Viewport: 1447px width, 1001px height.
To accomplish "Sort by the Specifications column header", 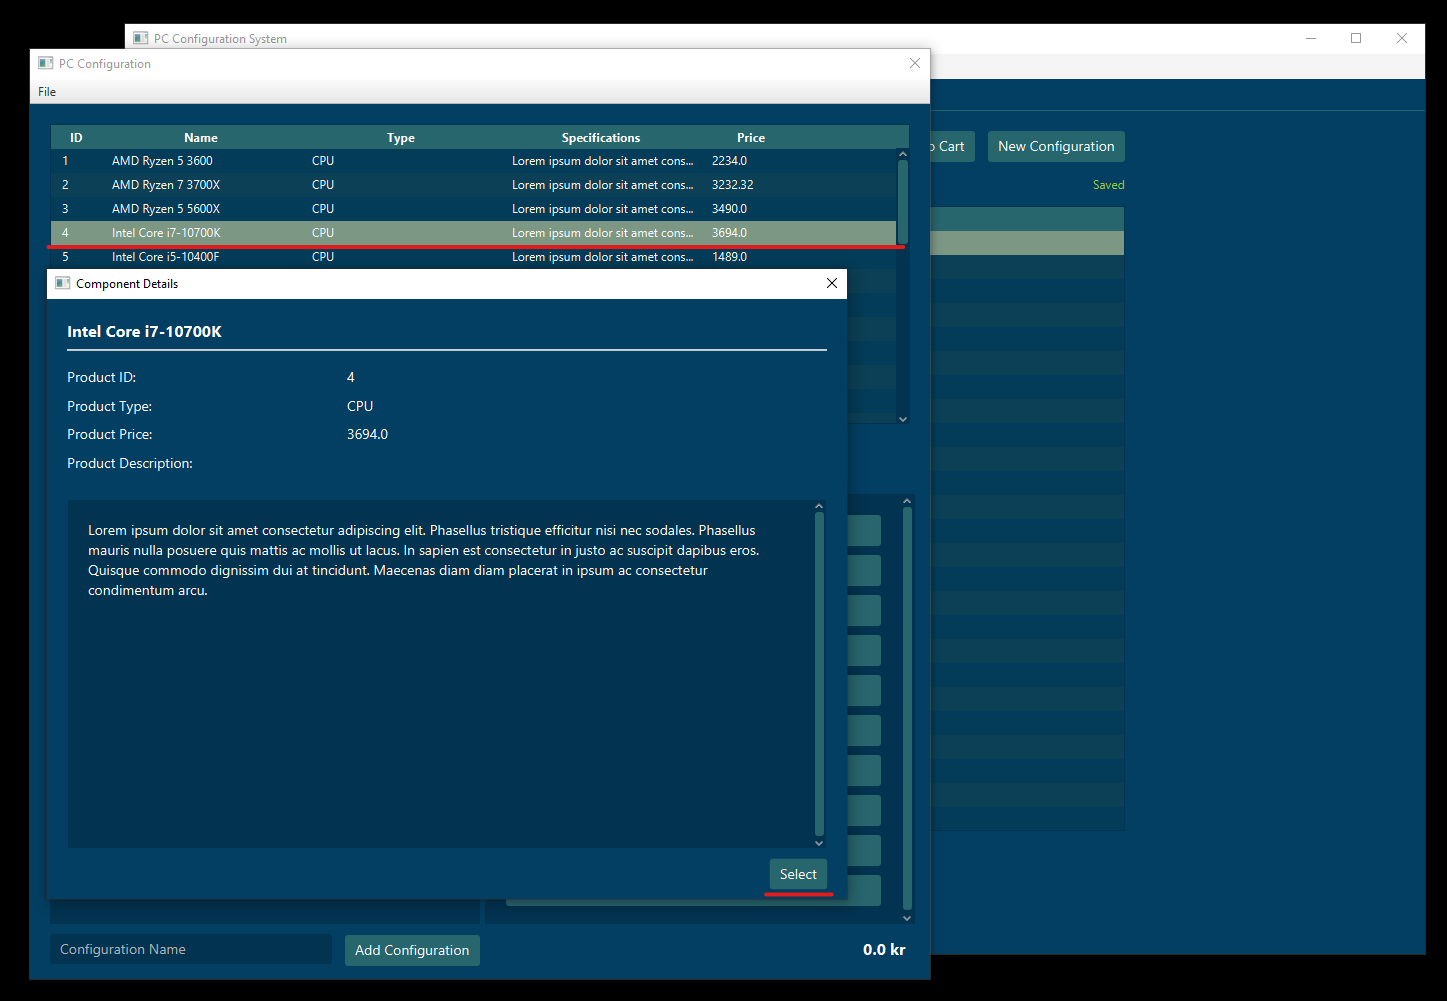I will click(x=601, y=138).
